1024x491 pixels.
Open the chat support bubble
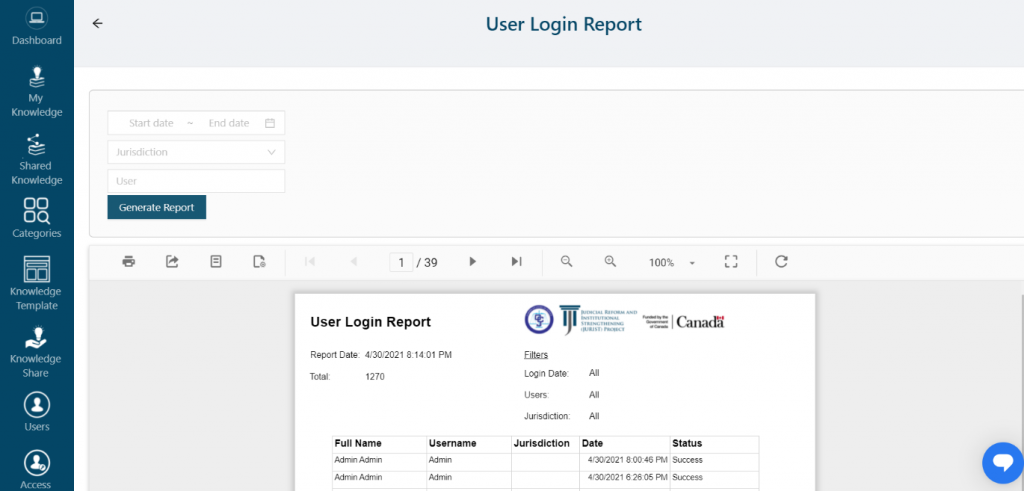[1003, 463]
